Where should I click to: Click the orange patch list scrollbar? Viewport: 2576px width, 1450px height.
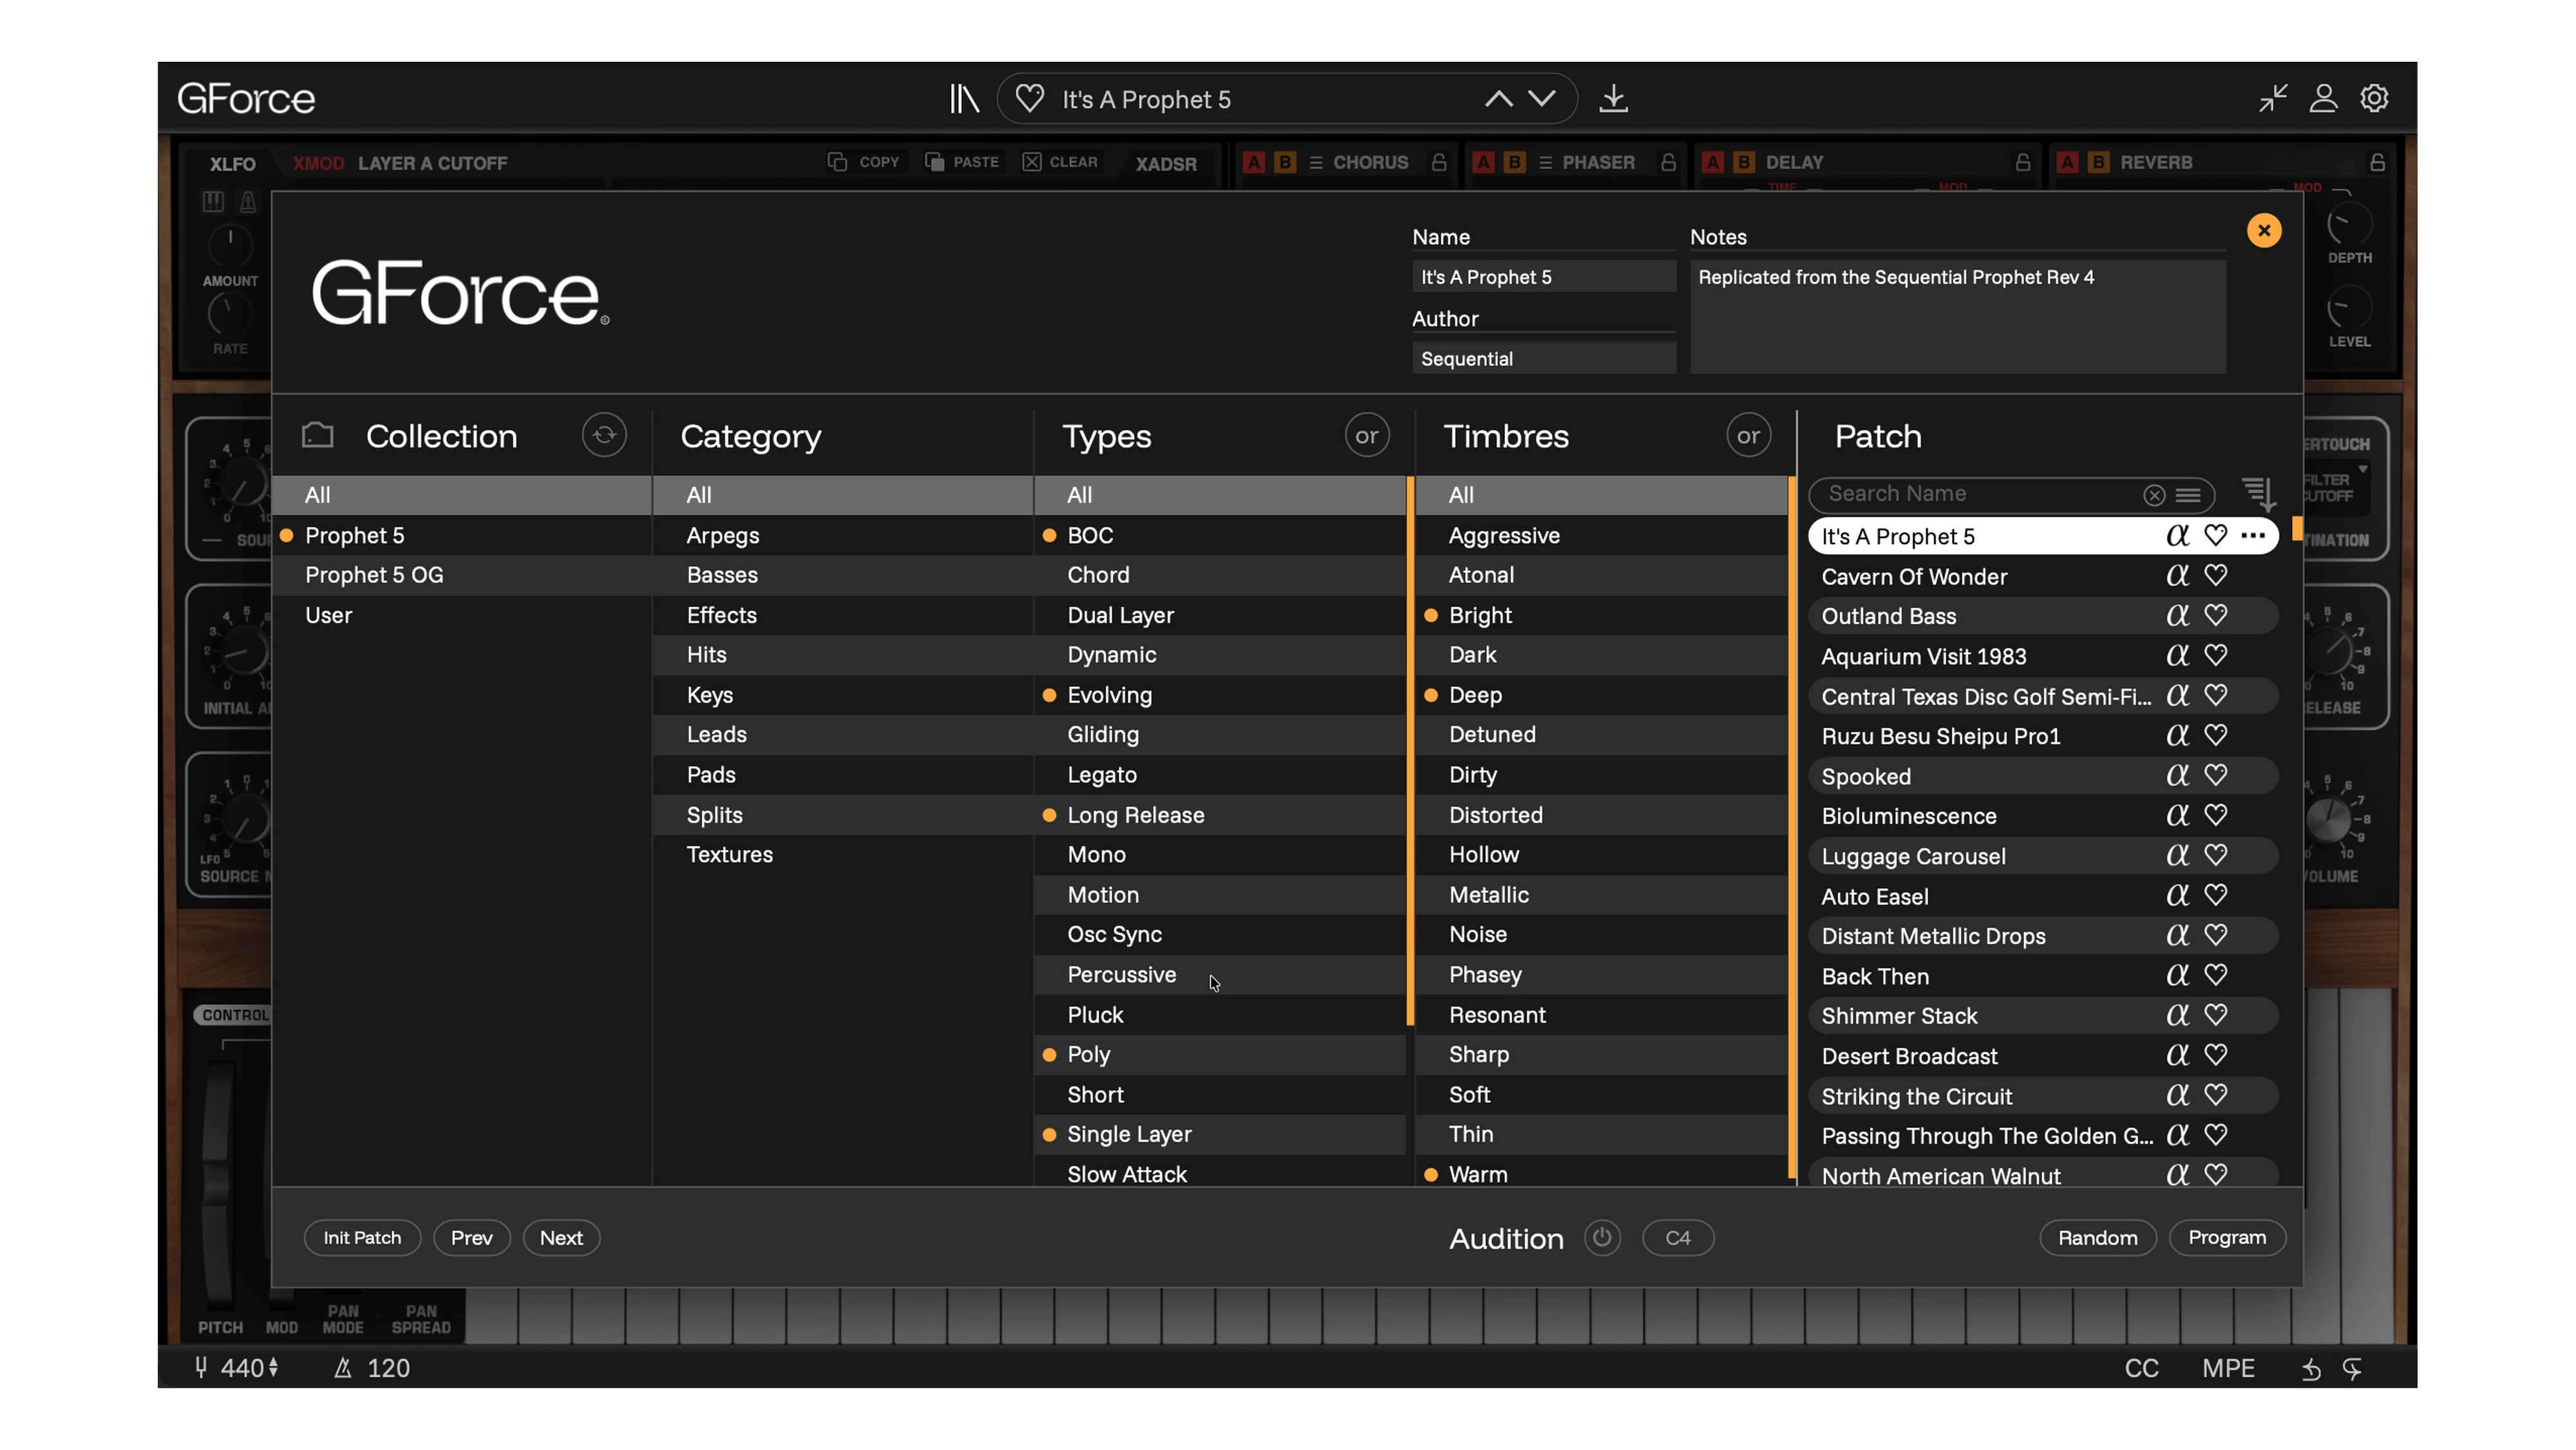2297,528
